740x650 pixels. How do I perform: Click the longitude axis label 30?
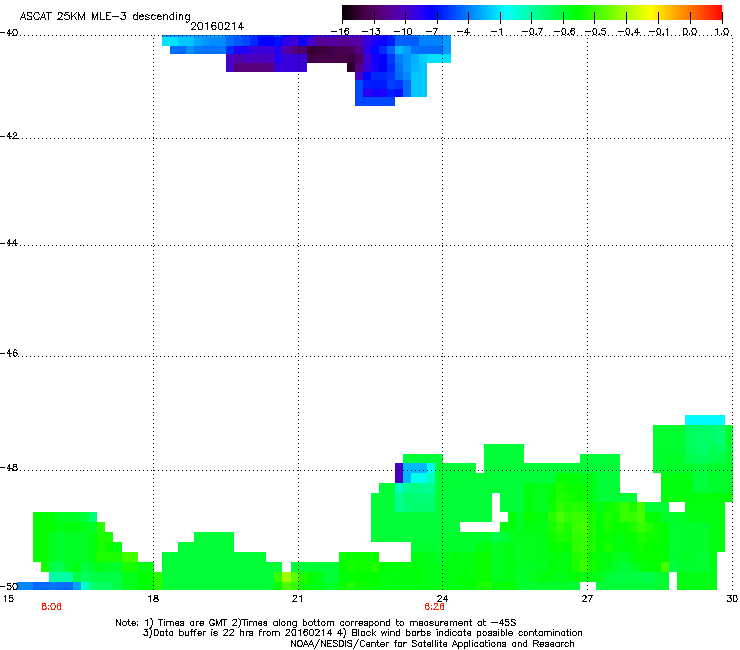732,599
